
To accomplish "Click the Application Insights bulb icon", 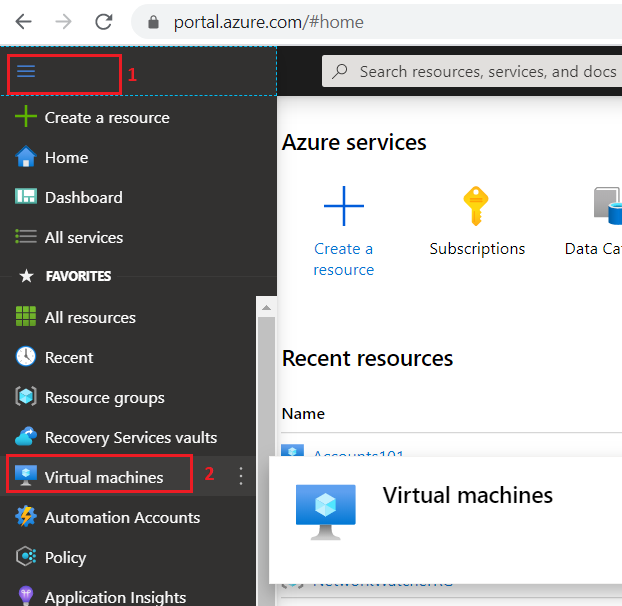I will point(26,596).
